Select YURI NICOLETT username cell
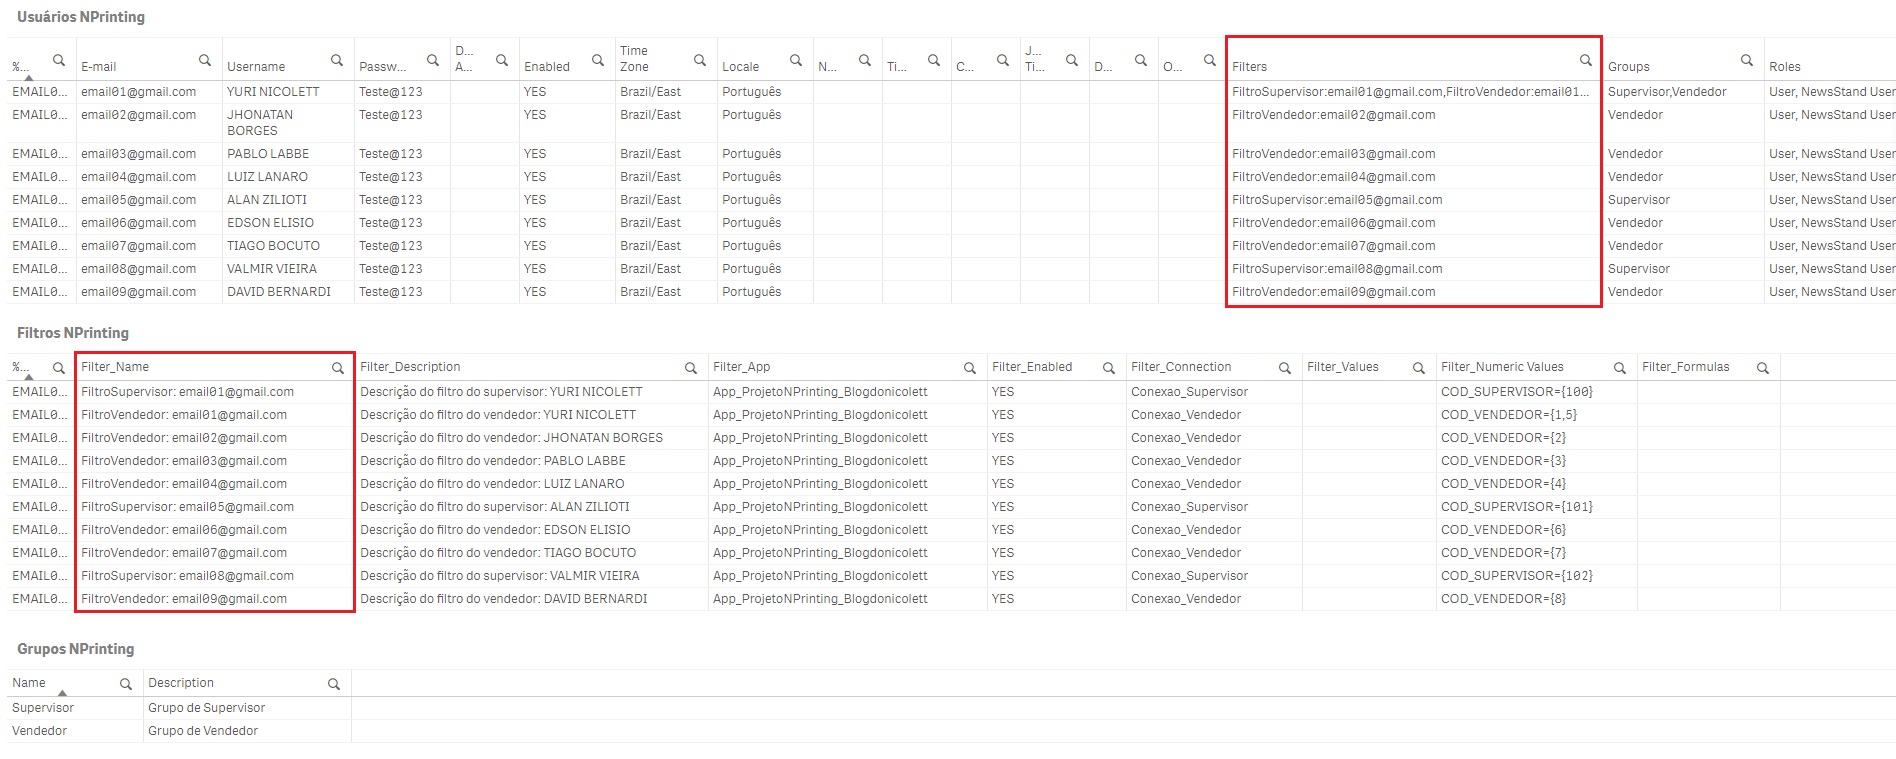The height and width of the screenshot is (759, 1896). [x=273, y=92]
